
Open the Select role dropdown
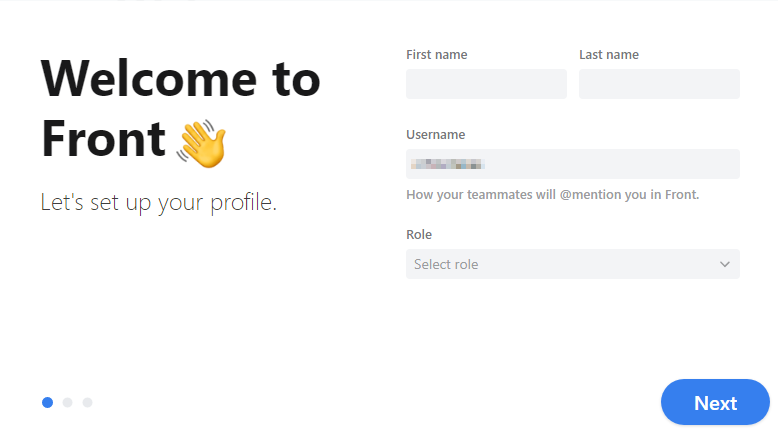coord(573,264)
